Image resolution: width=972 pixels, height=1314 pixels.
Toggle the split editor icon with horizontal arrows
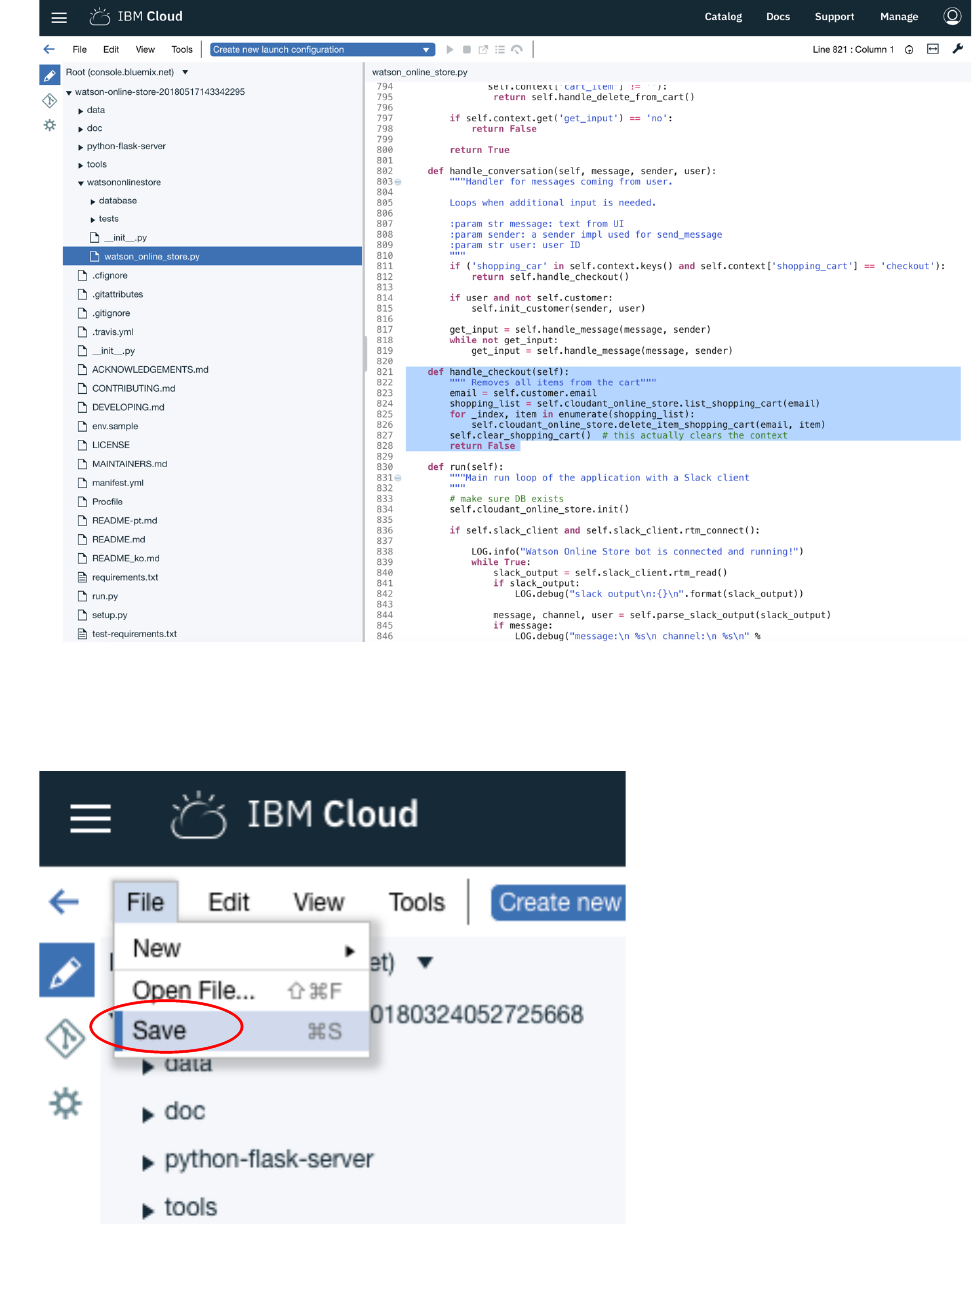coord(933,49)
